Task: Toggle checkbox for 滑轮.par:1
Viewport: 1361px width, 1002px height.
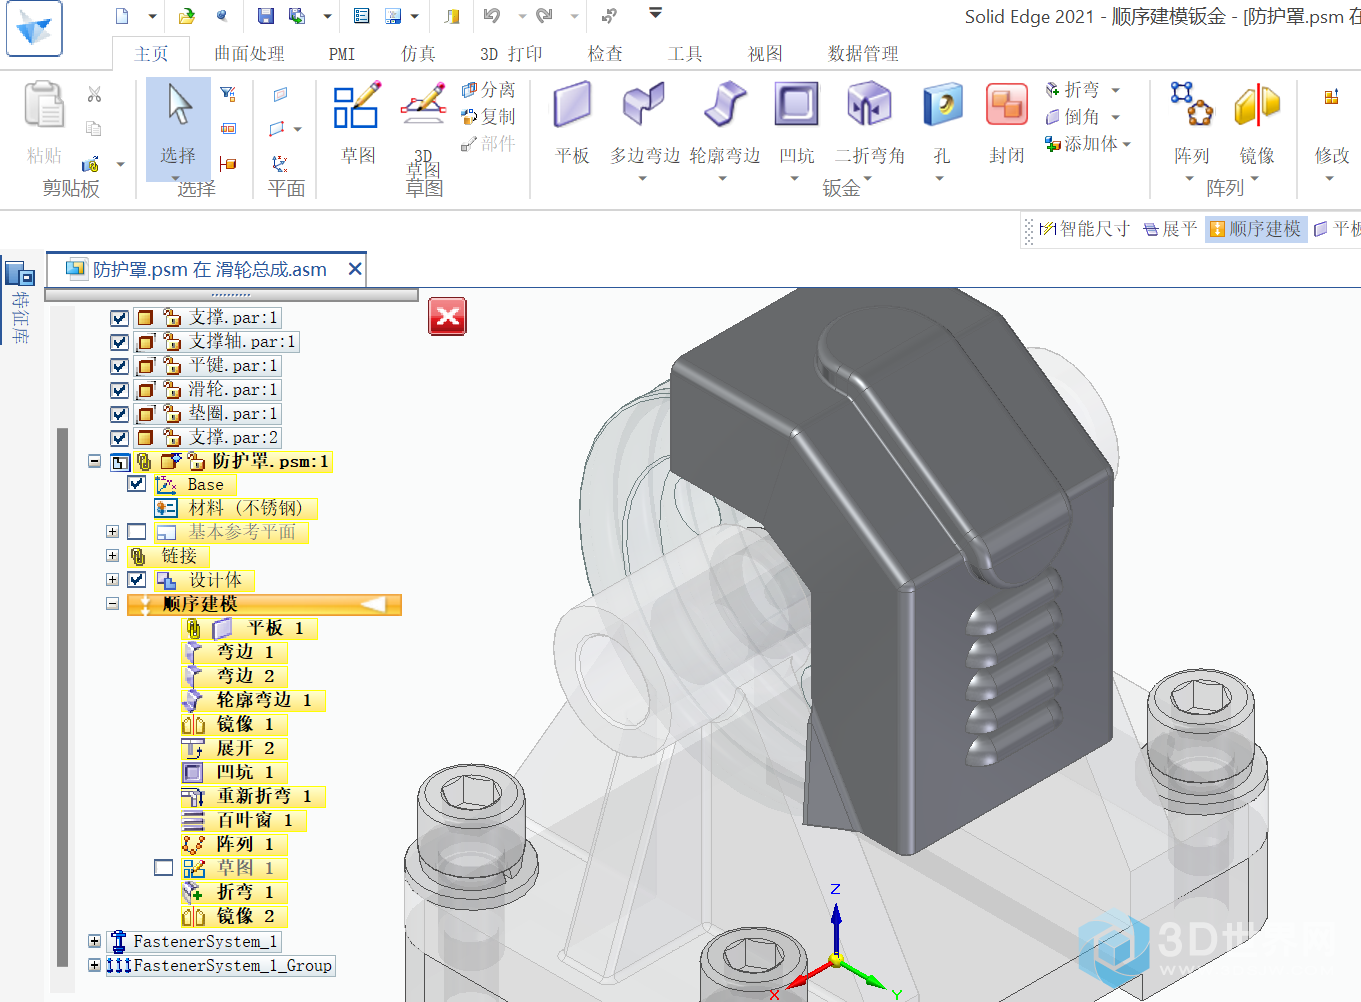Action: (119, 390)
